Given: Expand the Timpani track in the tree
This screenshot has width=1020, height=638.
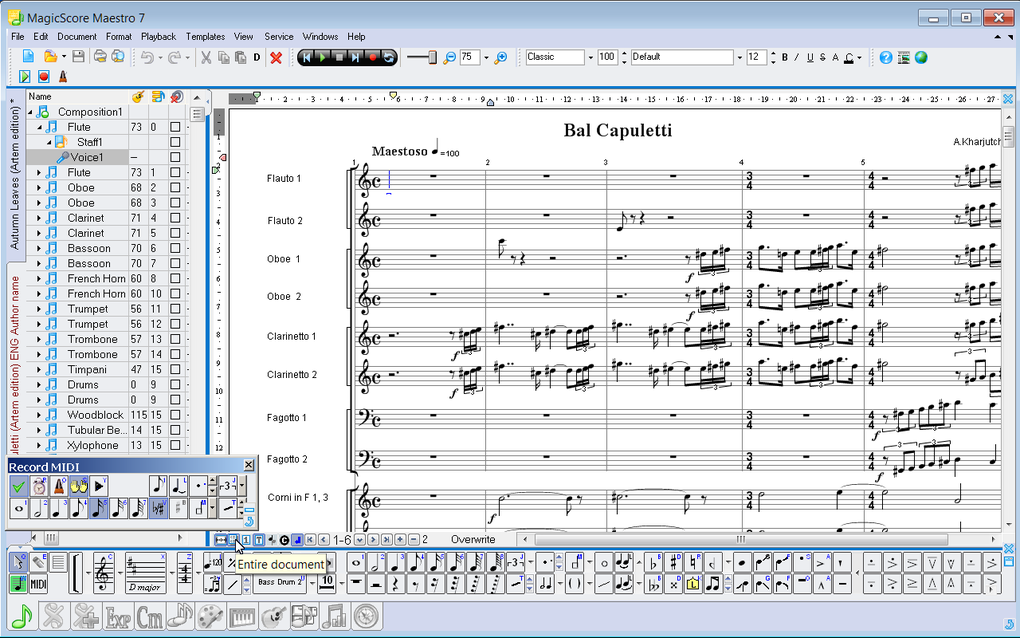Looking at the screenshot, I should coord(38,370).
